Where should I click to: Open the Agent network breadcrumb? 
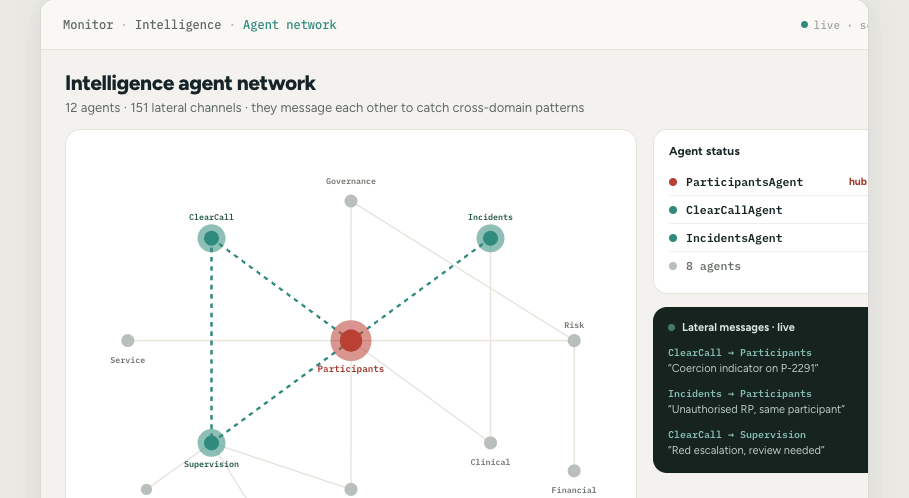coord(289,25)
